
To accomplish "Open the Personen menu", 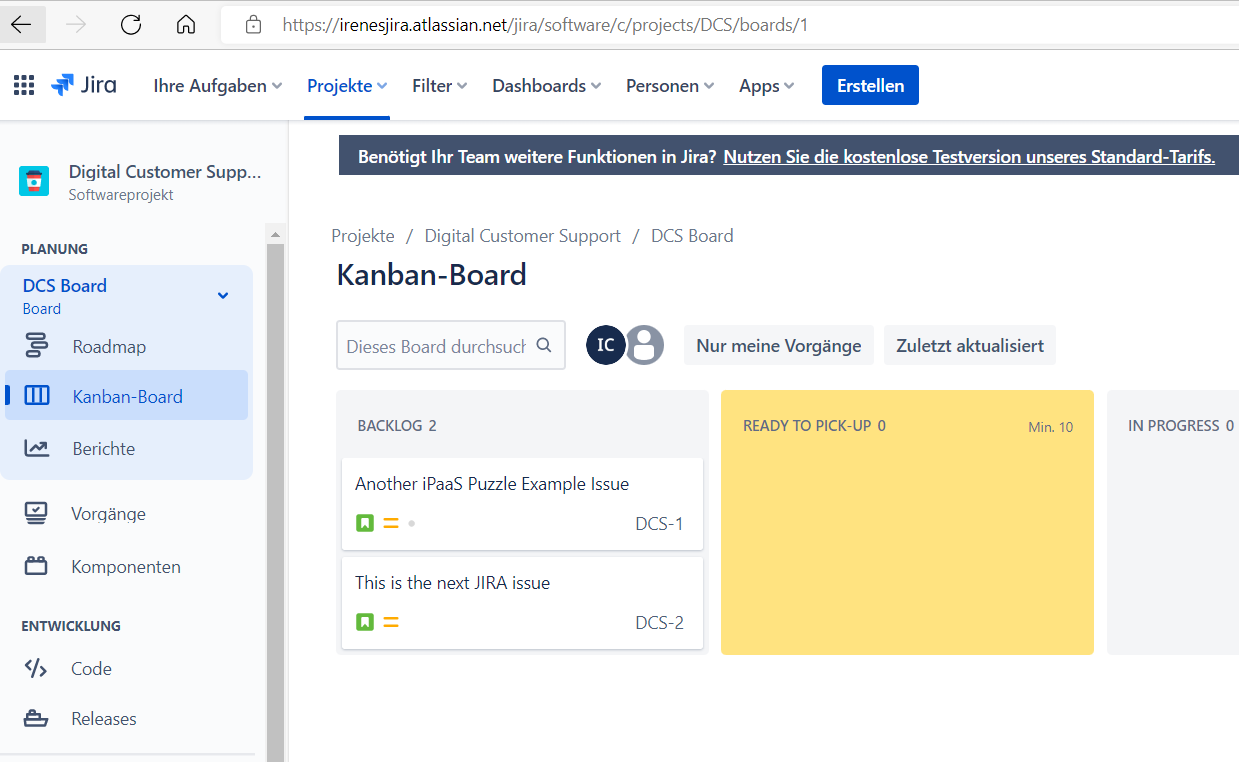I will 669,86.
